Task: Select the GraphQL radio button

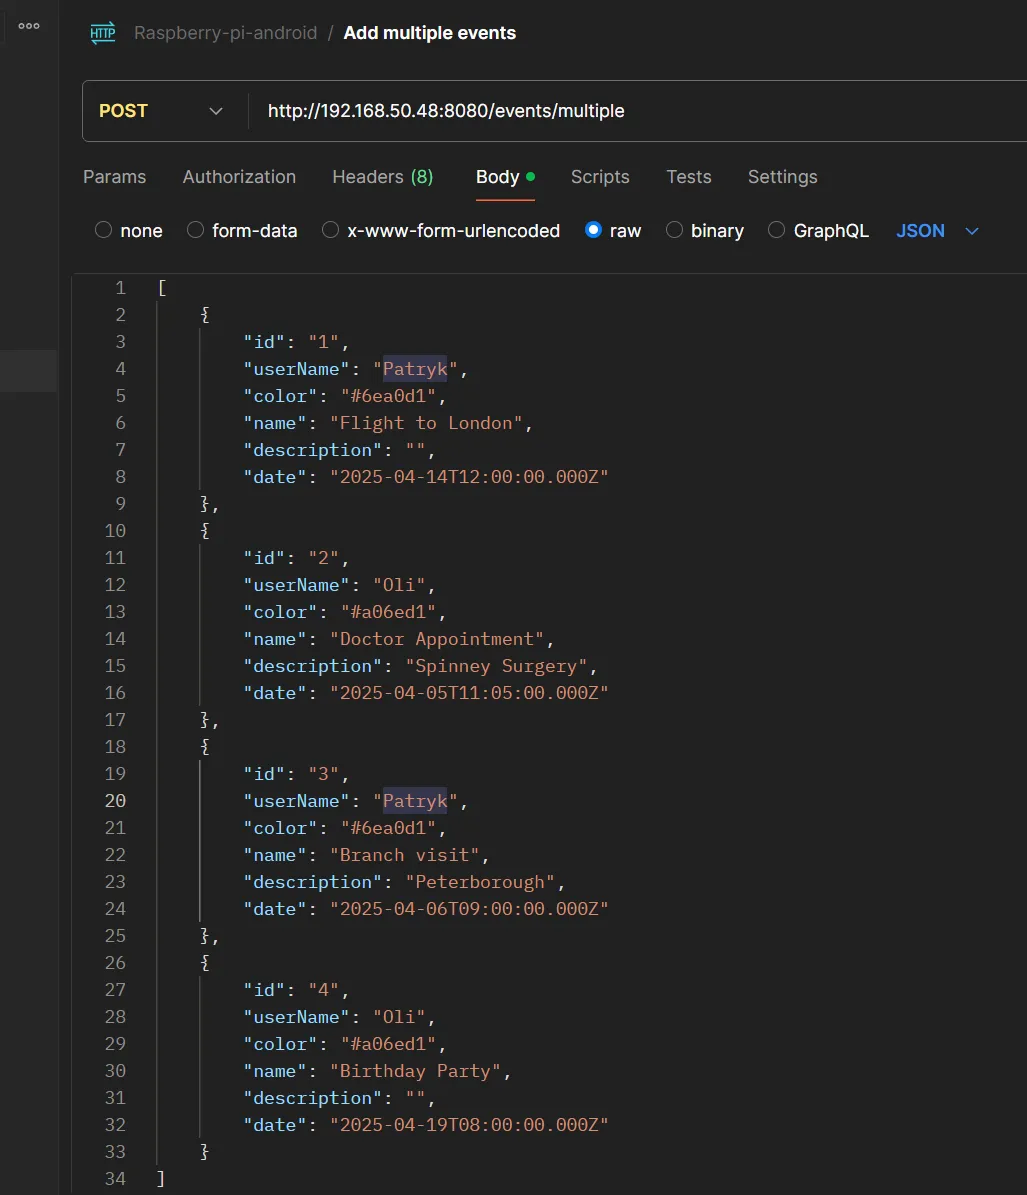Action: point(776,230)
